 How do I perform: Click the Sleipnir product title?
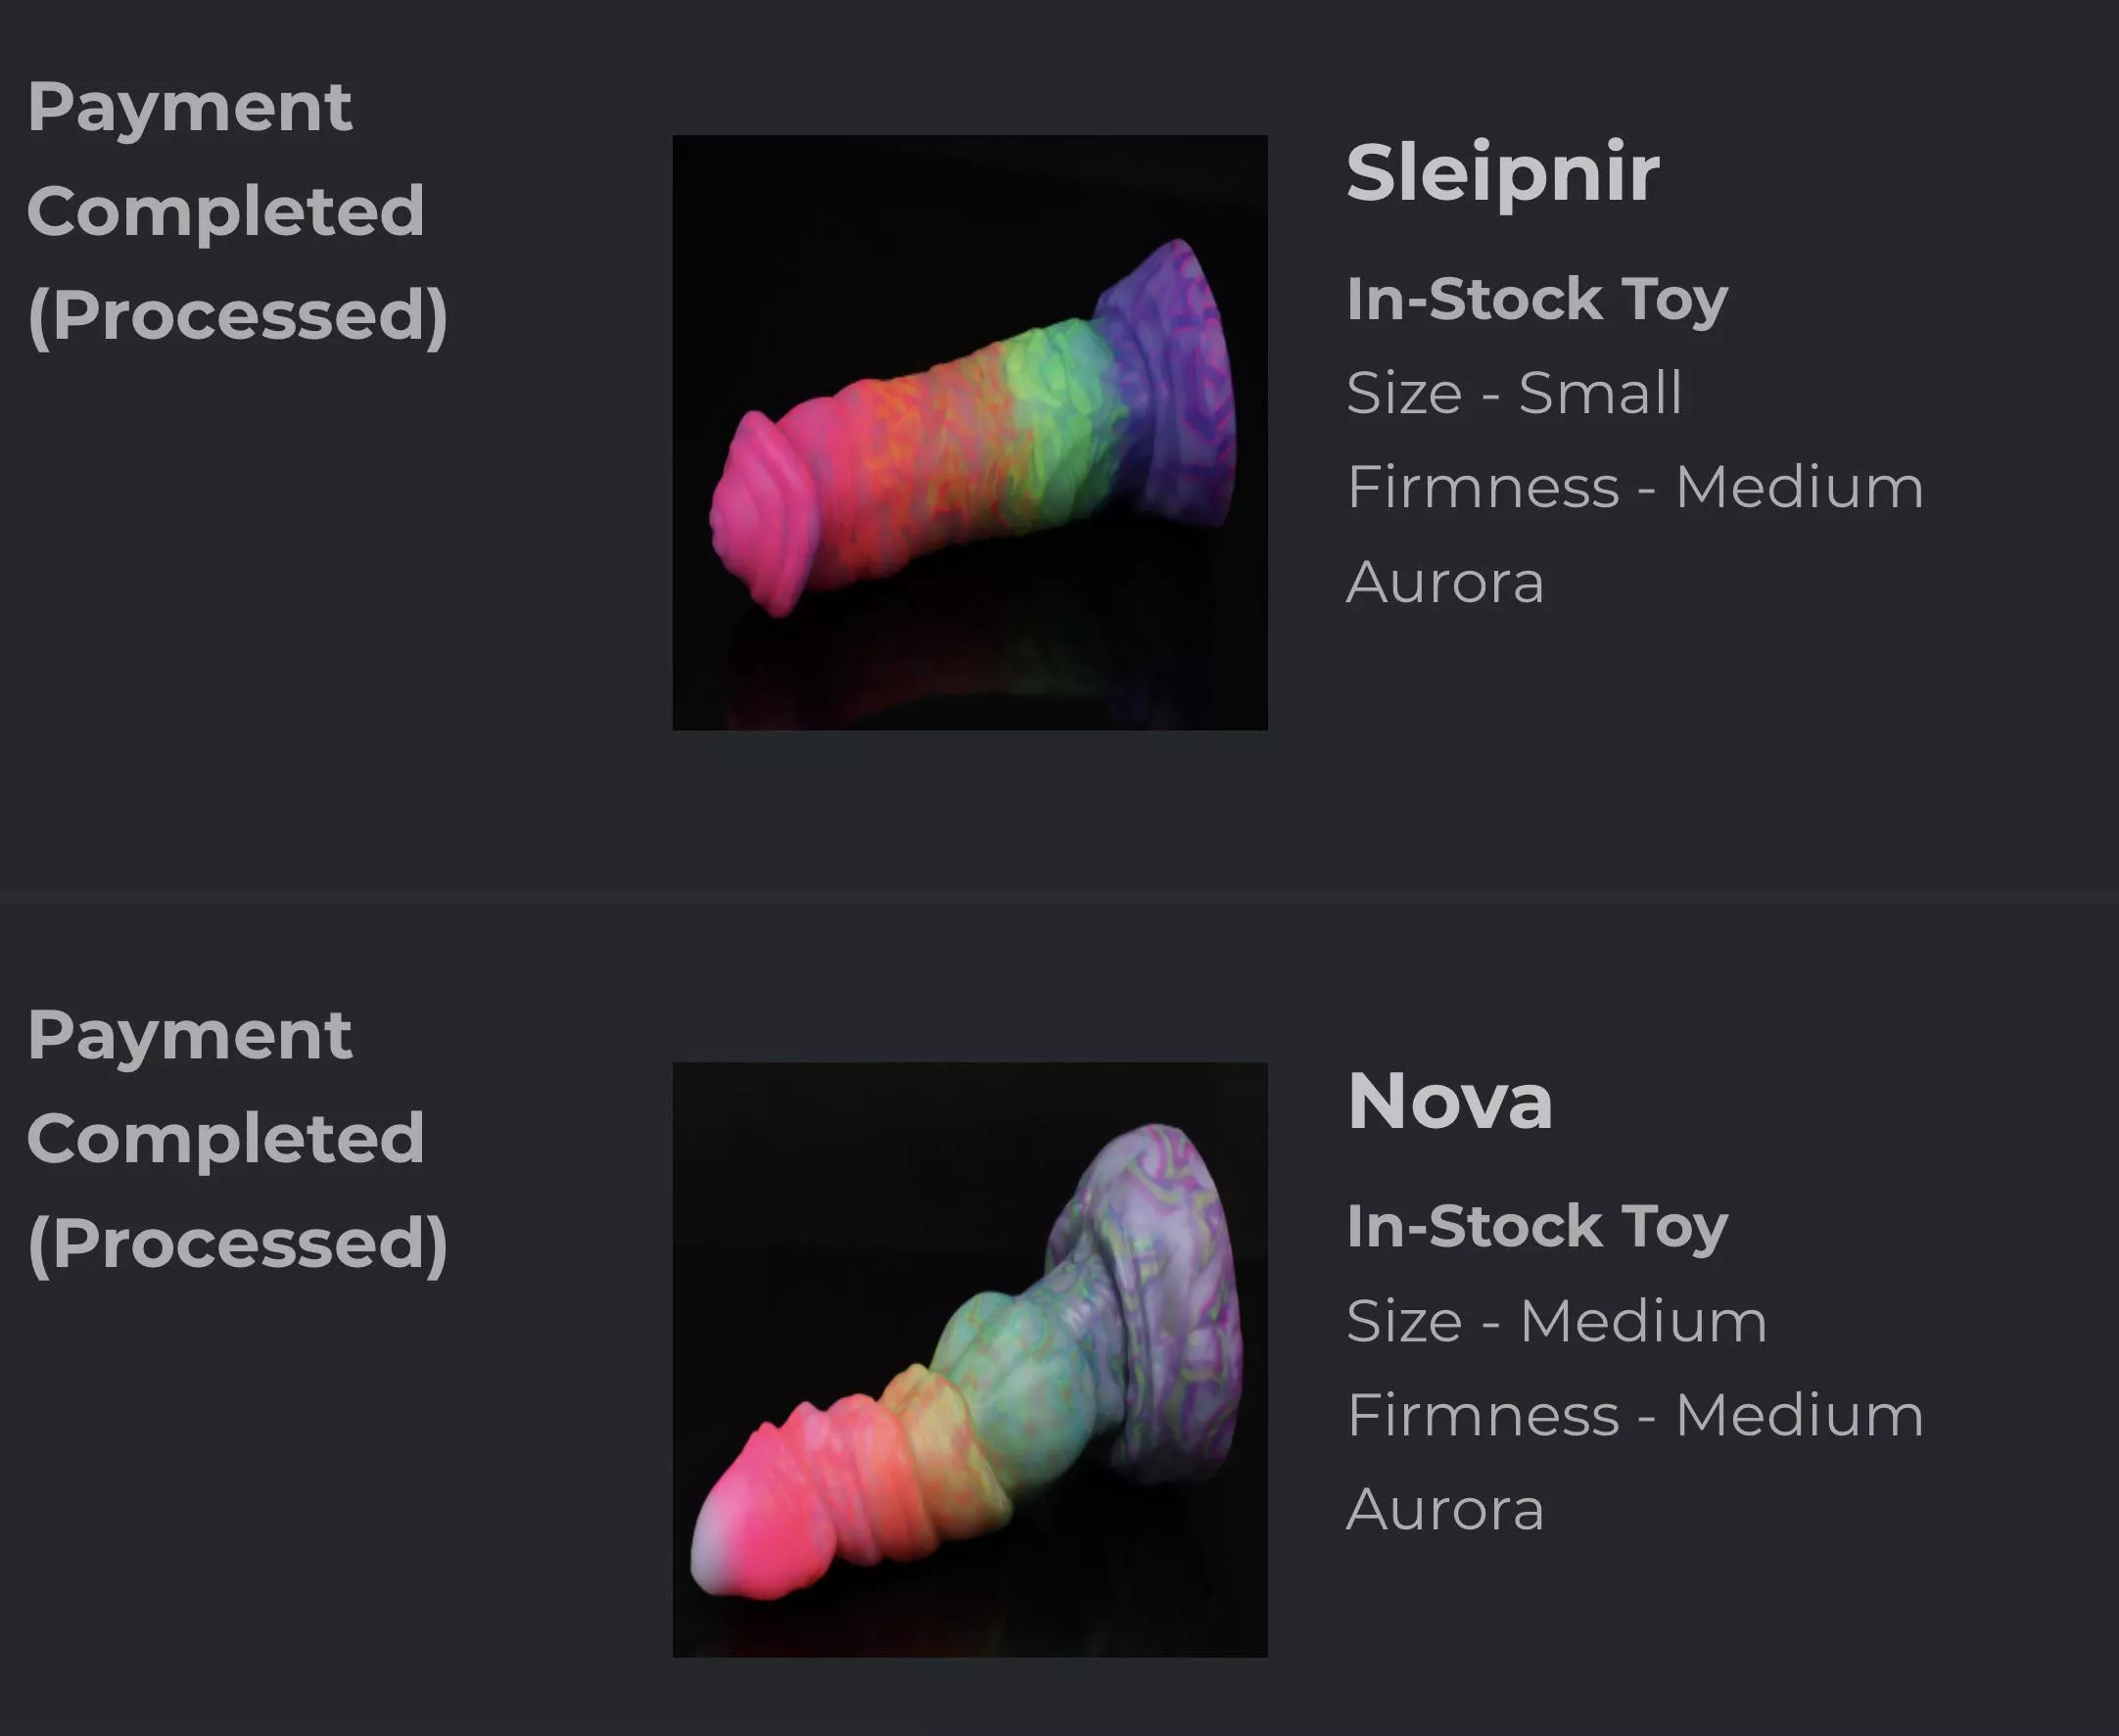[x=1502, y=173]
